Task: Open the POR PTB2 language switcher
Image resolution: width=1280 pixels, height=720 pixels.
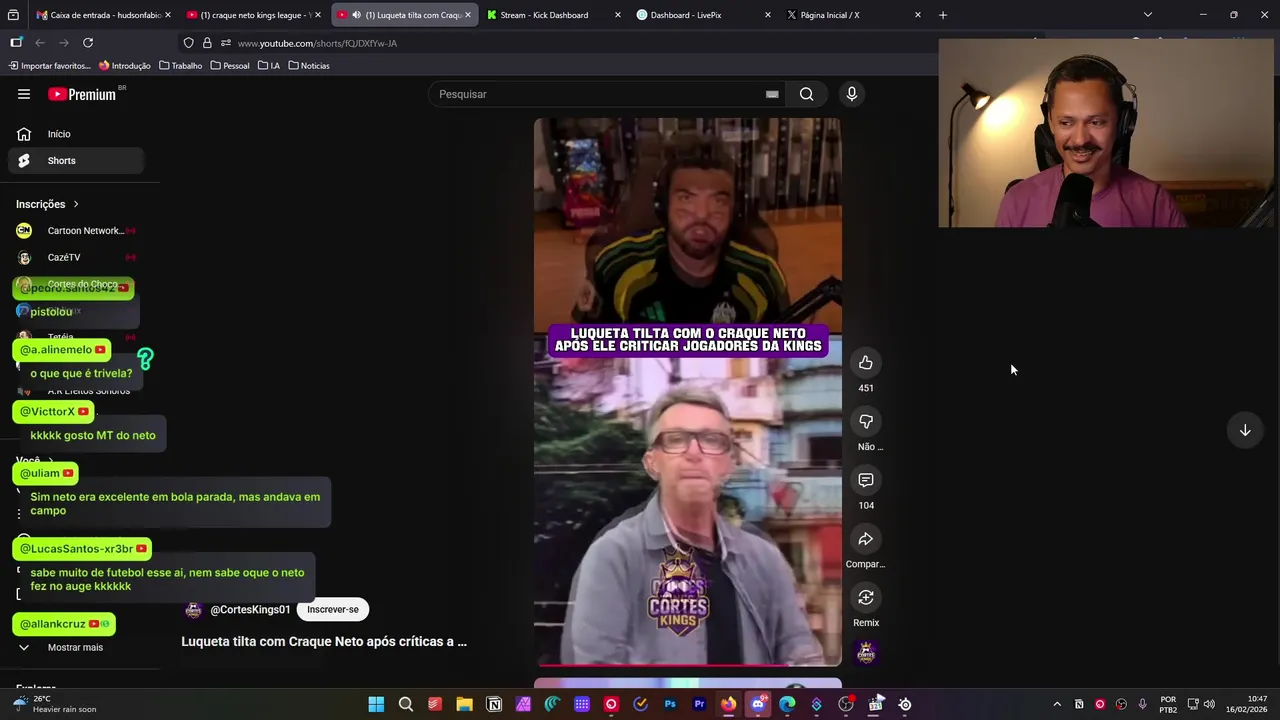Action: 1168,704
